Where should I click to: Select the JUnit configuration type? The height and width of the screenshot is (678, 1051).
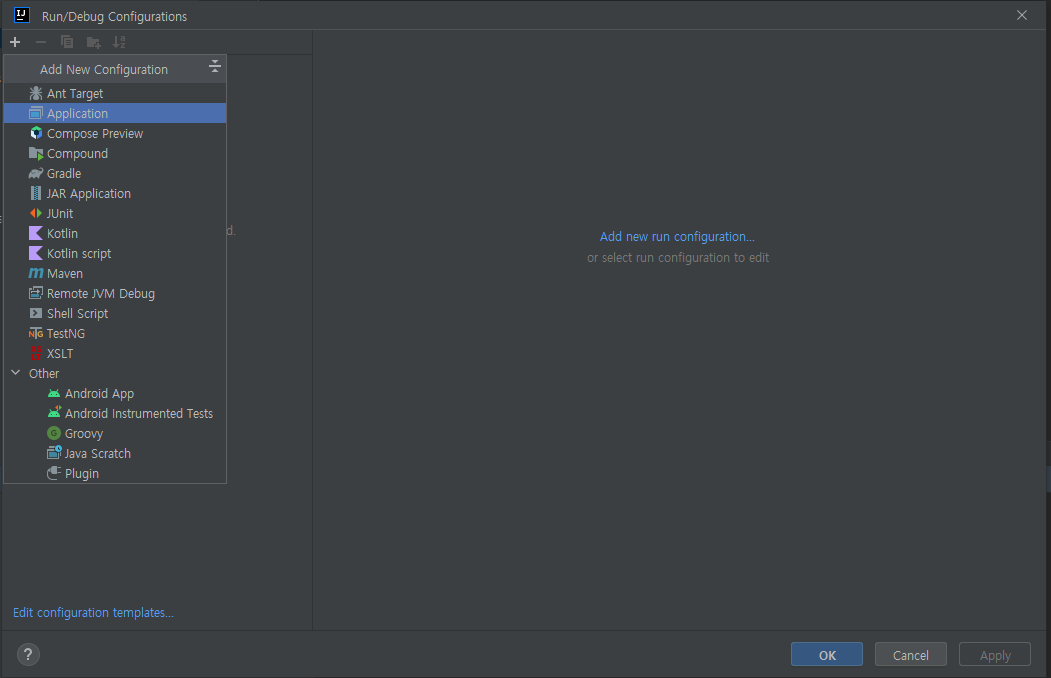115,213
